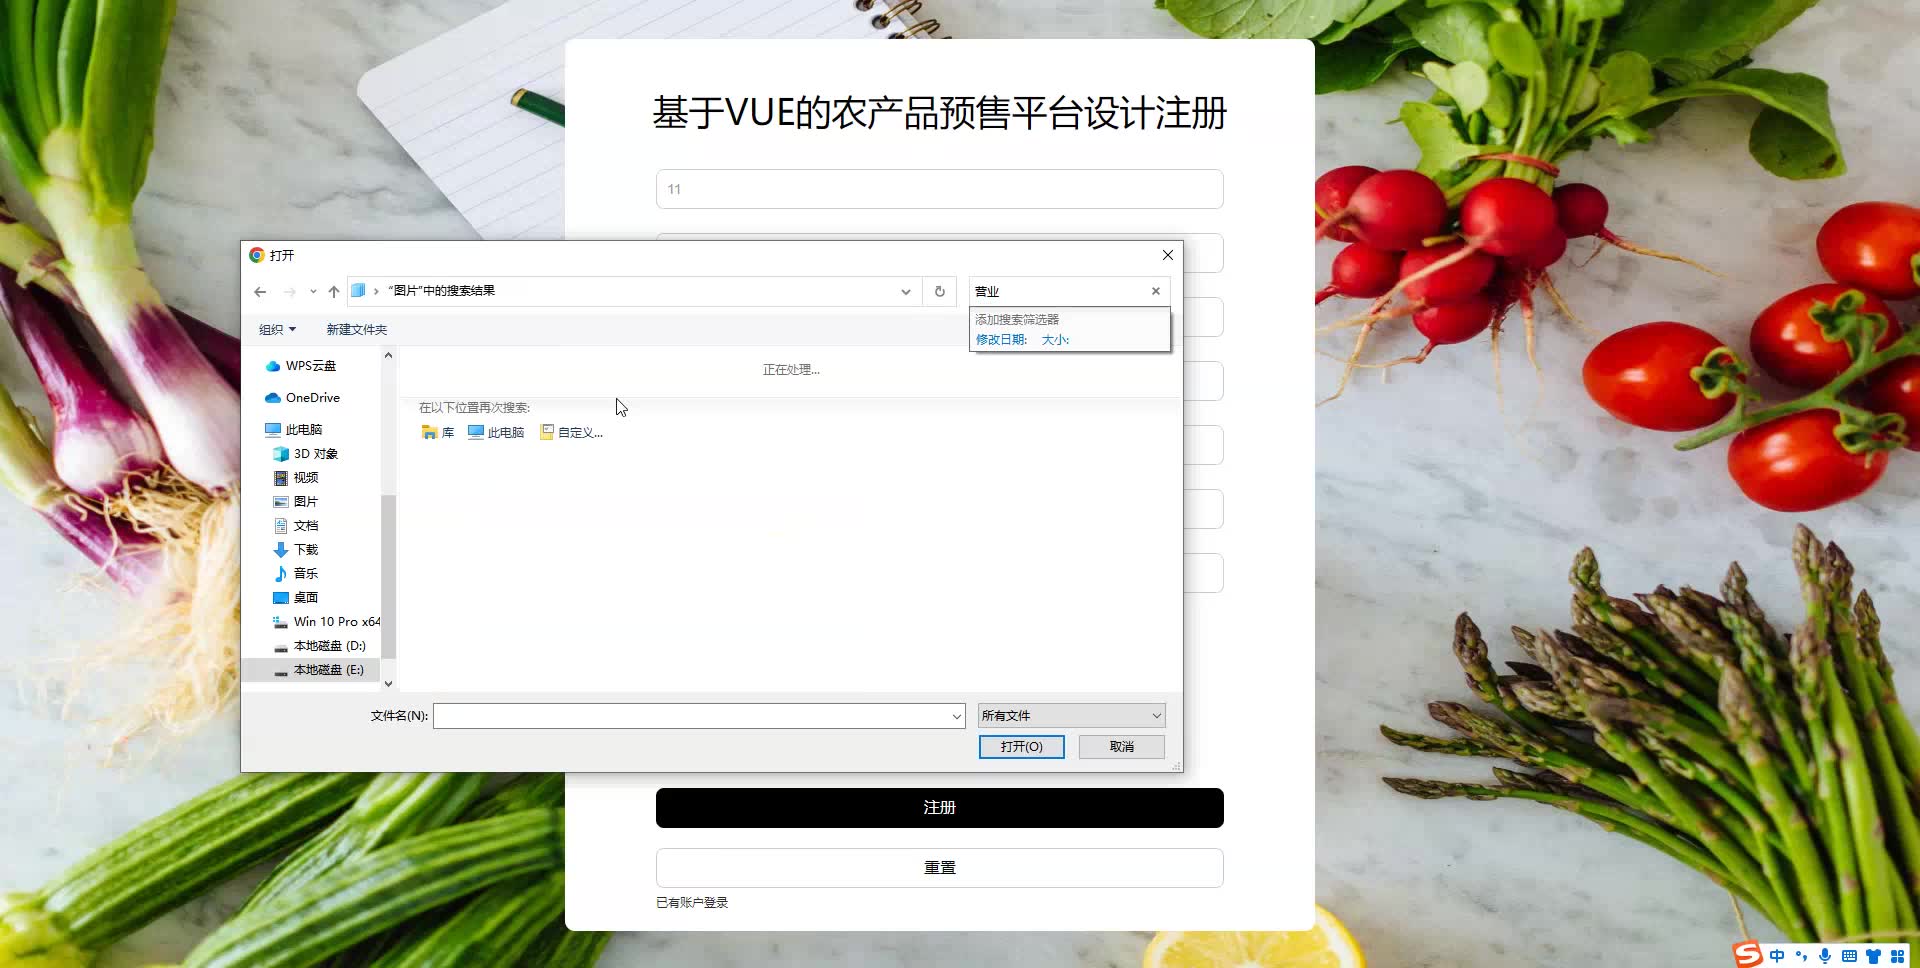The height and width of the screenshot is (968, 1920).
Task: Add the 大小 search filter
Action: pos(1055,340)
